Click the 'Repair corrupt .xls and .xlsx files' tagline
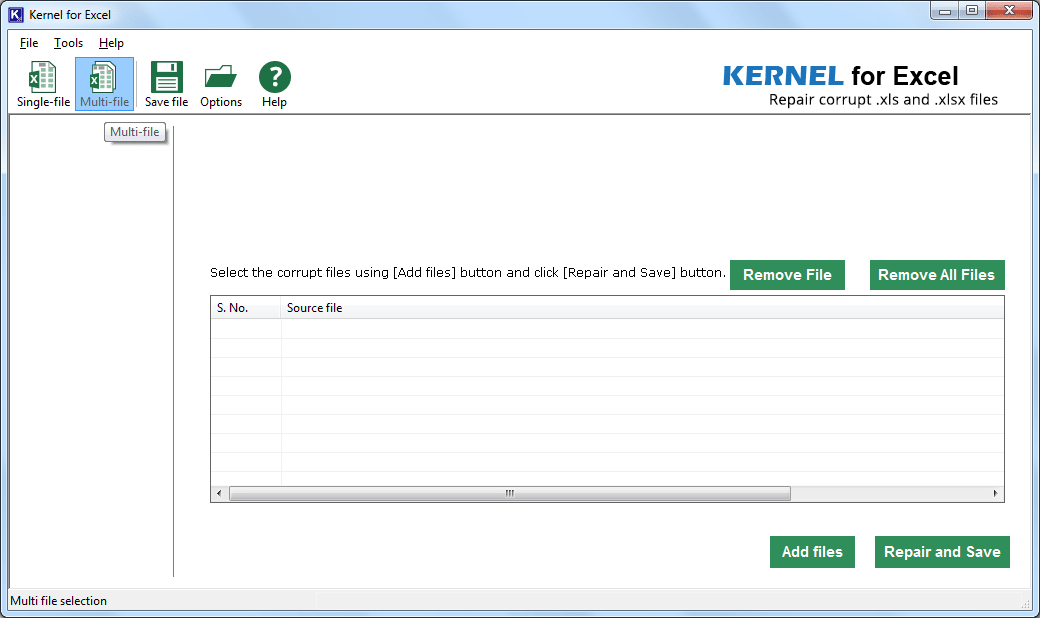This screenshot has width=1040, height=618. pyautogui.click(x=883, y=99)
